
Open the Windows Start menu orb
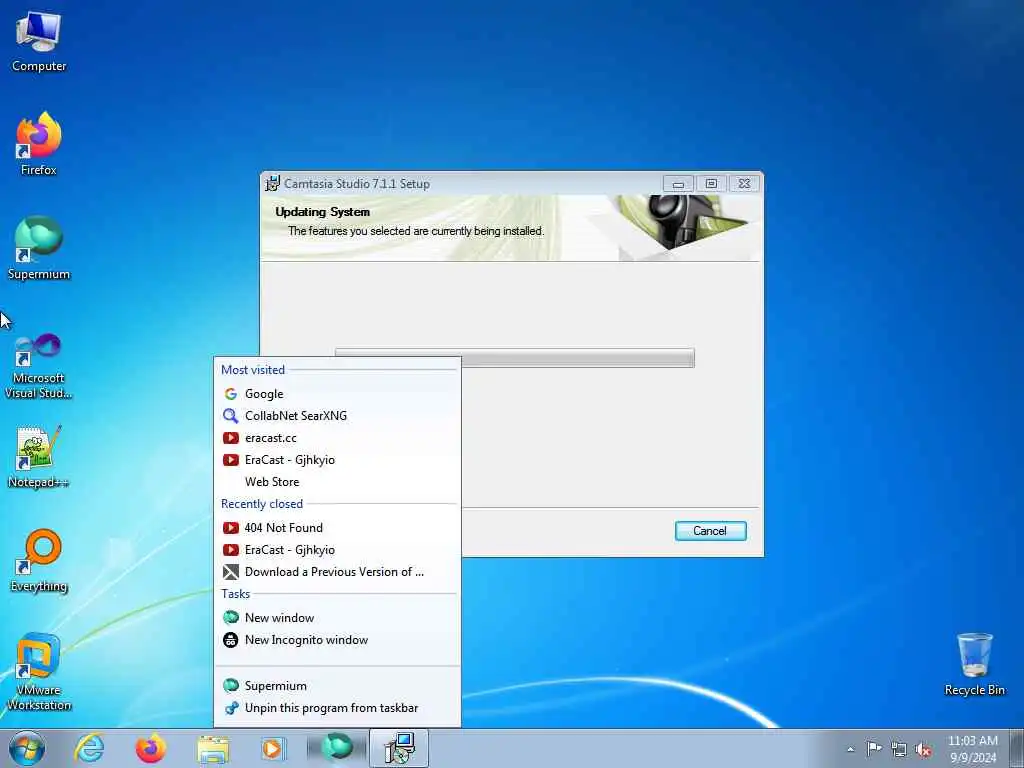click(x=27, y=748)
